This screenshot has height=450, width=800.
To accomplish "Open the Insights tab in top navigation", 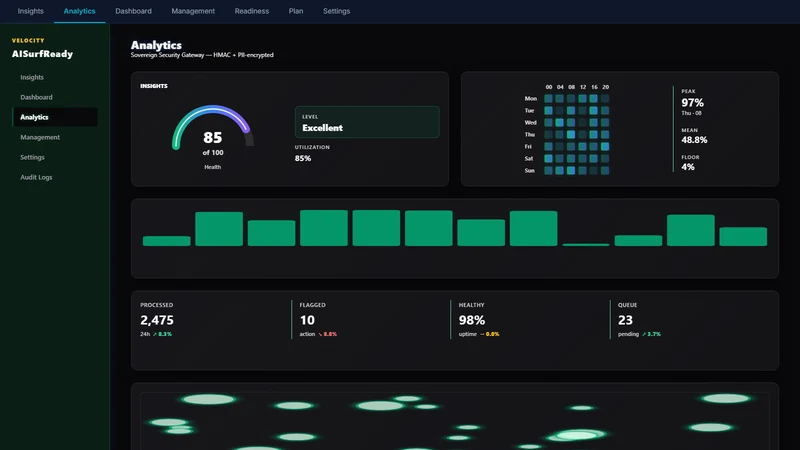I will pyautogui.click(x=31, y=11).
